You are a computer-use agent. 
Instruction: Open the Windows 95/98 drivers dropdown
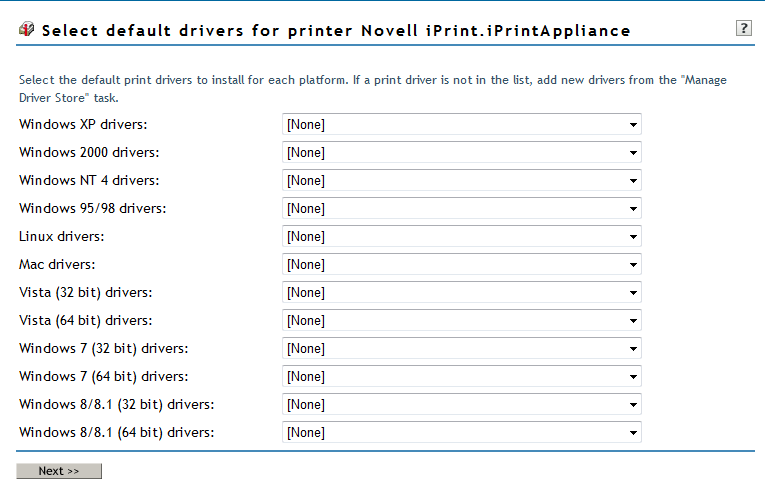(x=461, y=209)
